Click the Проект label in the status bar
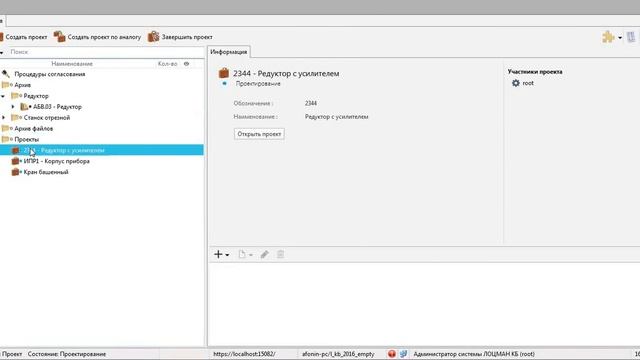 tap(12, 354)
